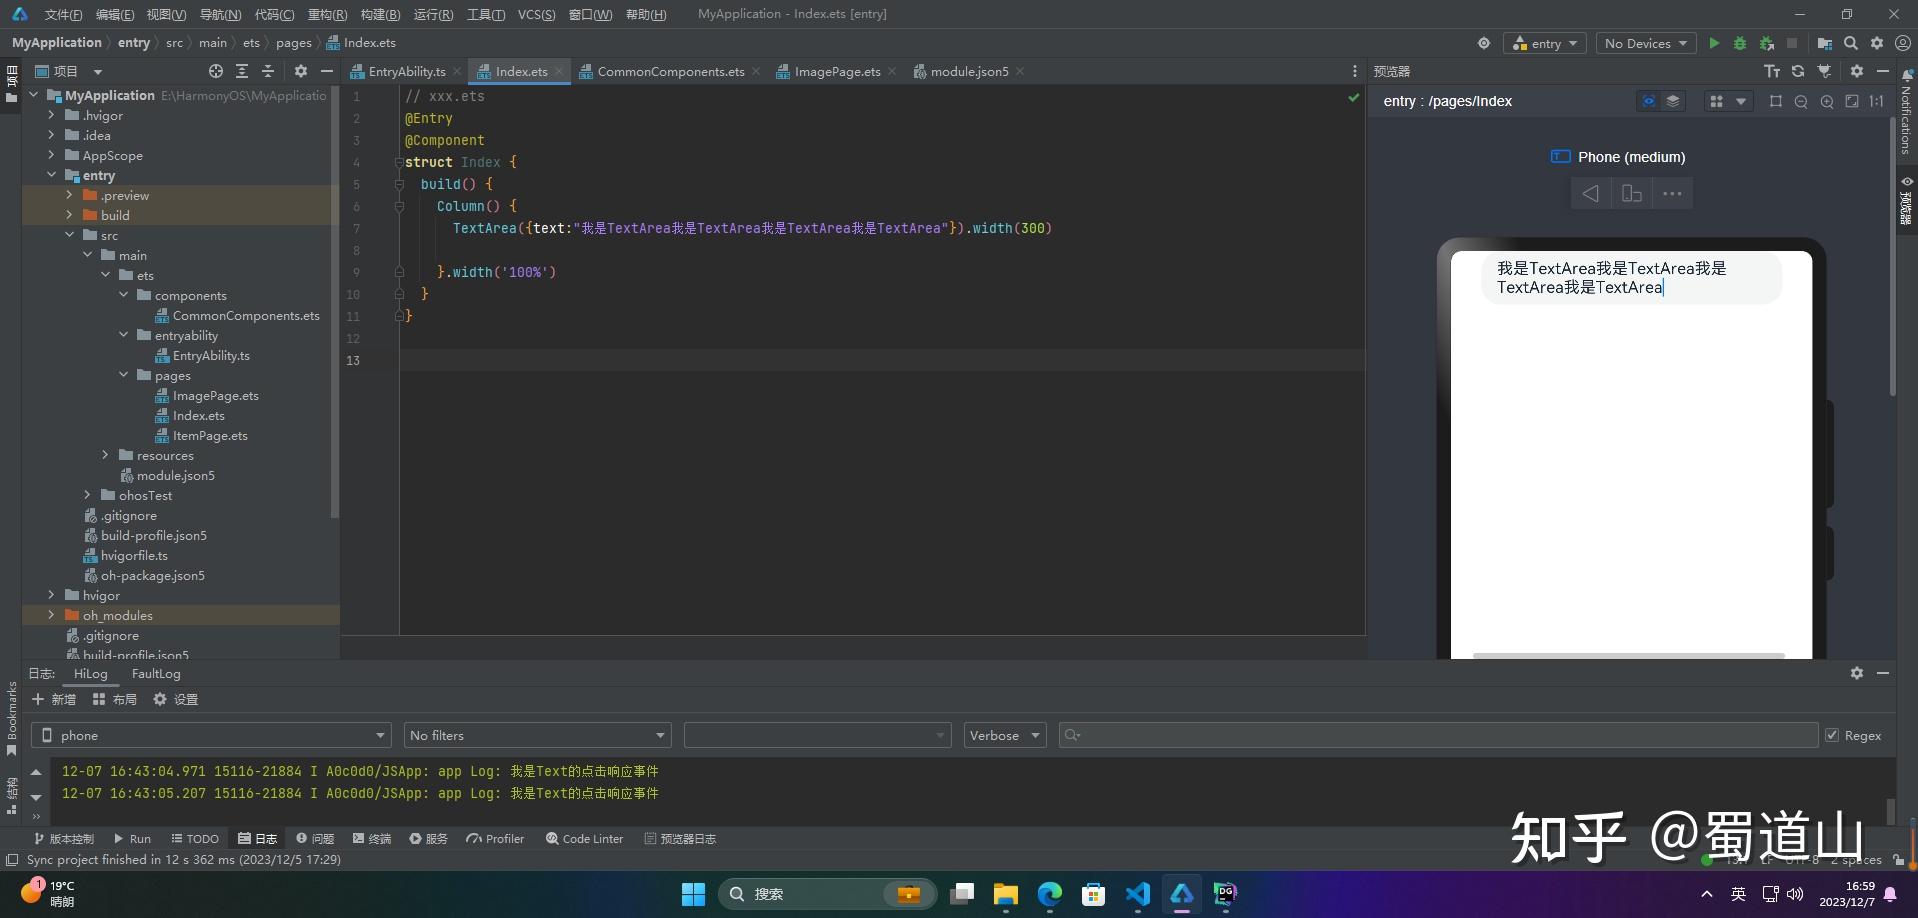
Task: Collapse all icon in project panel toolbar
Action: click(268, 71)
